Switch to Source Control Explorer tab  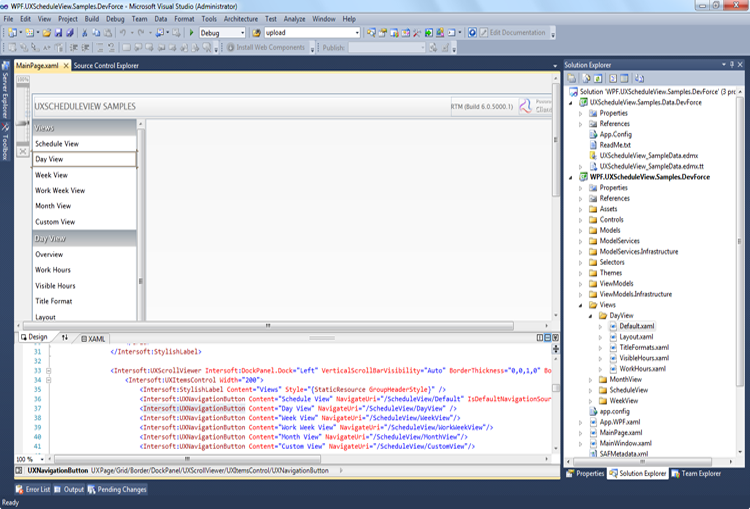tap(106, 66)
